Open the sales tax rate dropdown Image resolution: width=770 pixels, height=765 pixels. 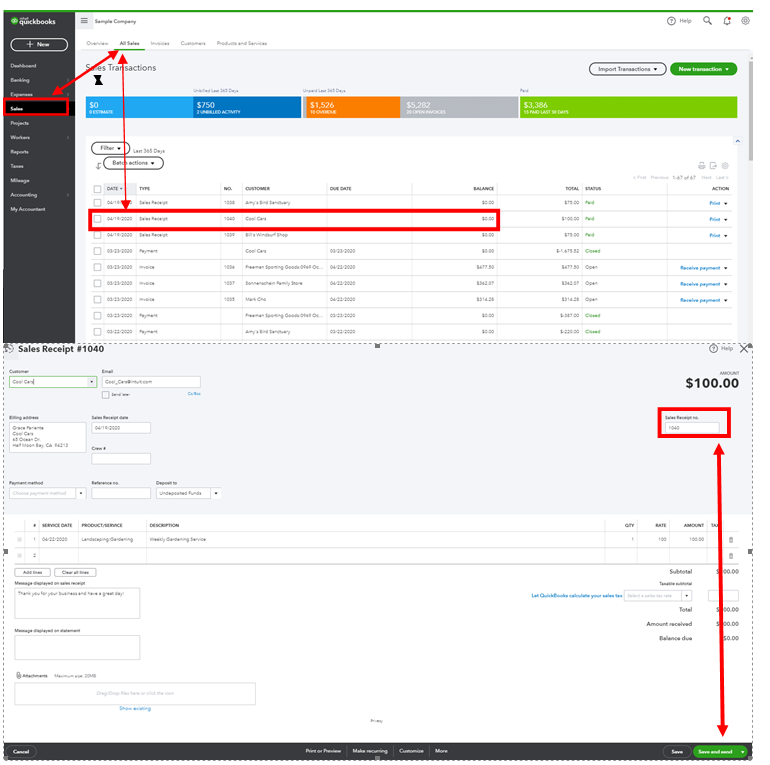(x=687, y=596)
